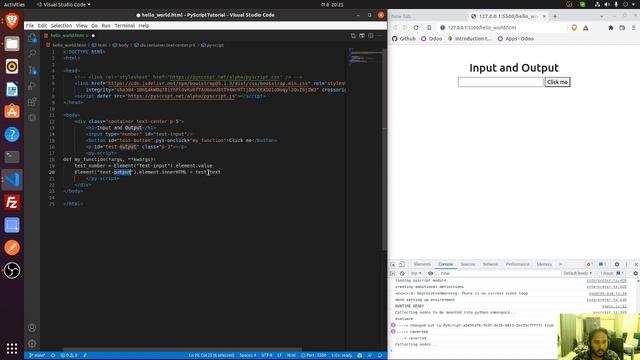Open the Files app from the dock
The height and width of the screenshot is (360, 640).
click(12, 43)
